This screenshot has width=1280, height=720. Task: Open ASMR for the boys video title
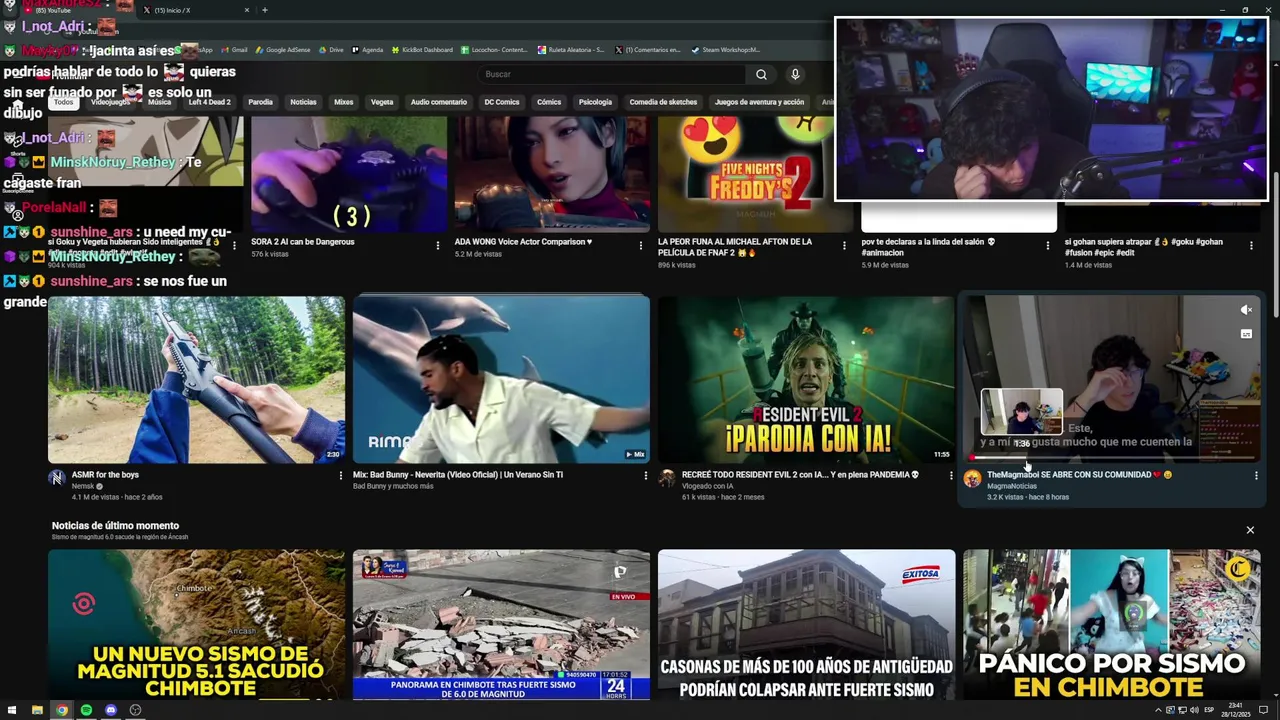click(x=105, y=475)
